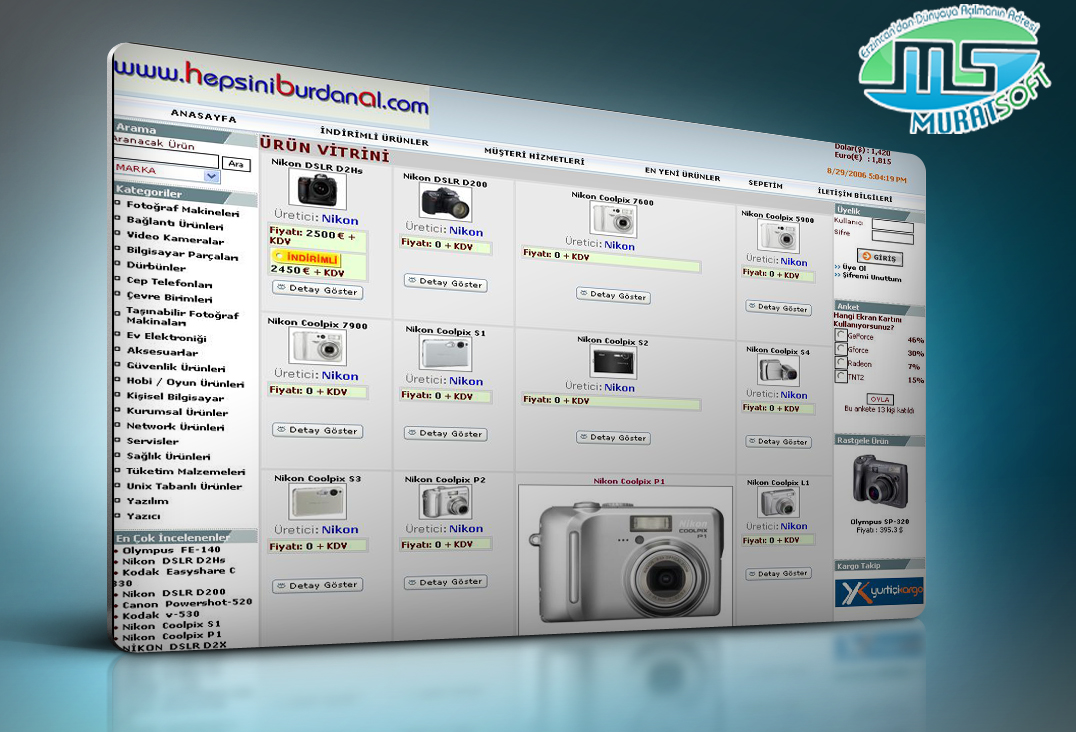Open the Nikon DSLR D200 camera thumbnail

446,203
